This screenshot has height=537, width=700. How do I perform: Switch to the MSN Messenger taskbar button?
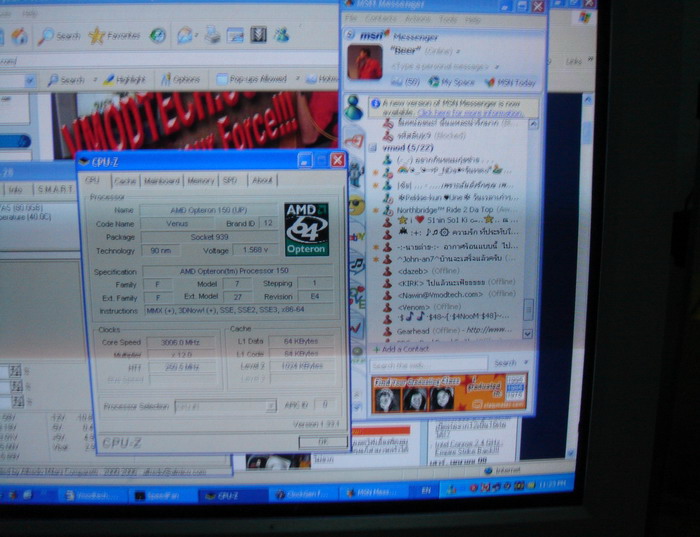373,492
